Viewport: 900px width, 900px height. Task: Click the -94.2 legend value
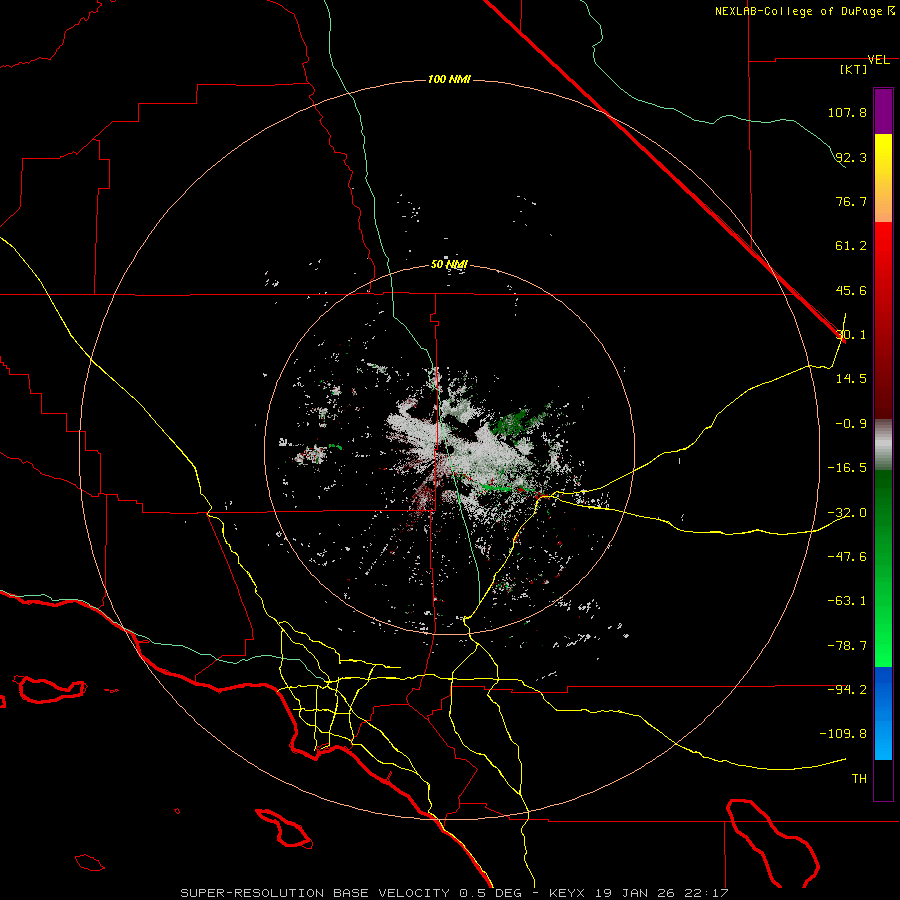847,690
